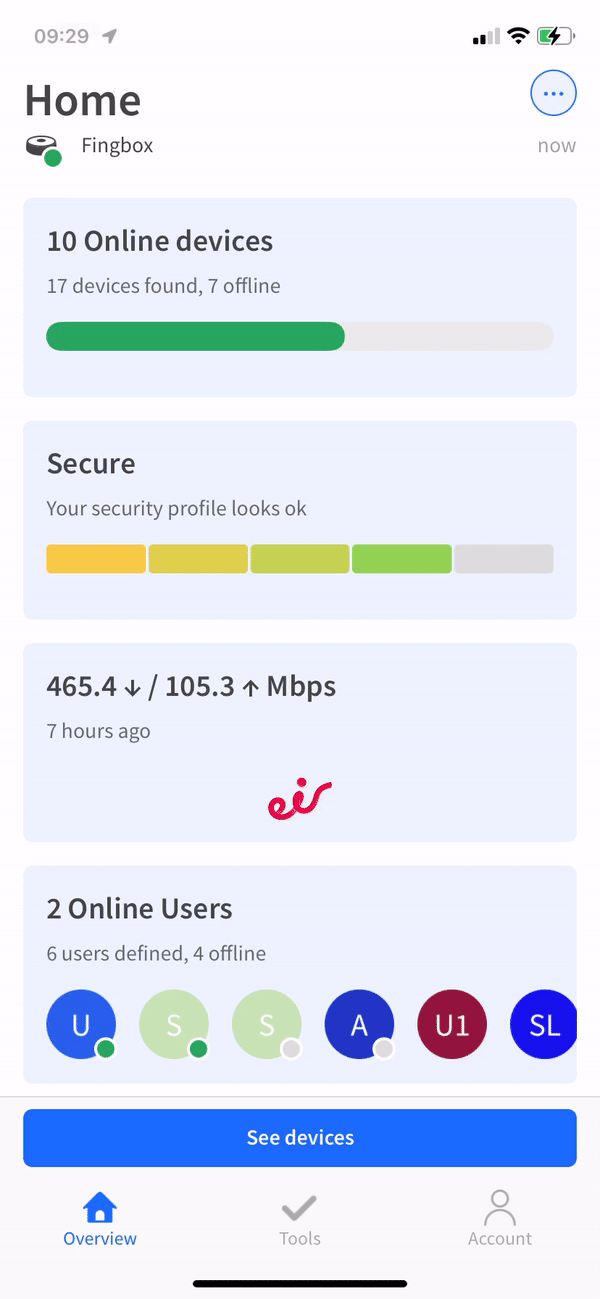Tap the 2 Online Users heading

(x=139, y=908)
